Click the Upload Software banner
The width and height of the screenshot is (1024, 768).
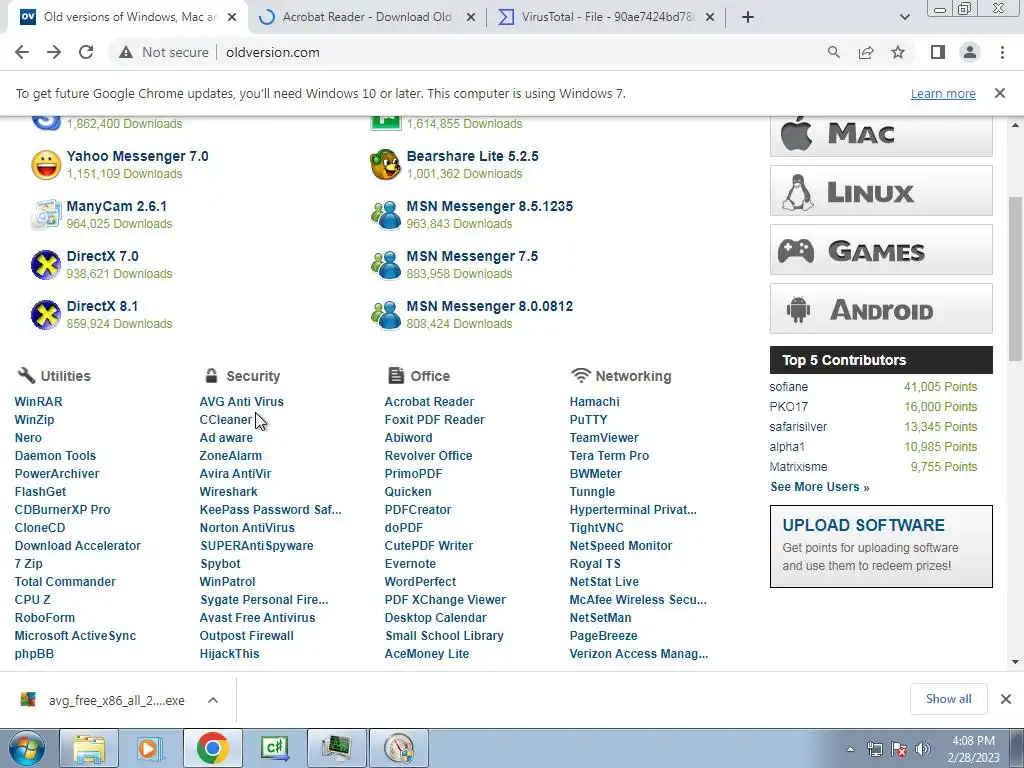pos(881,546)
